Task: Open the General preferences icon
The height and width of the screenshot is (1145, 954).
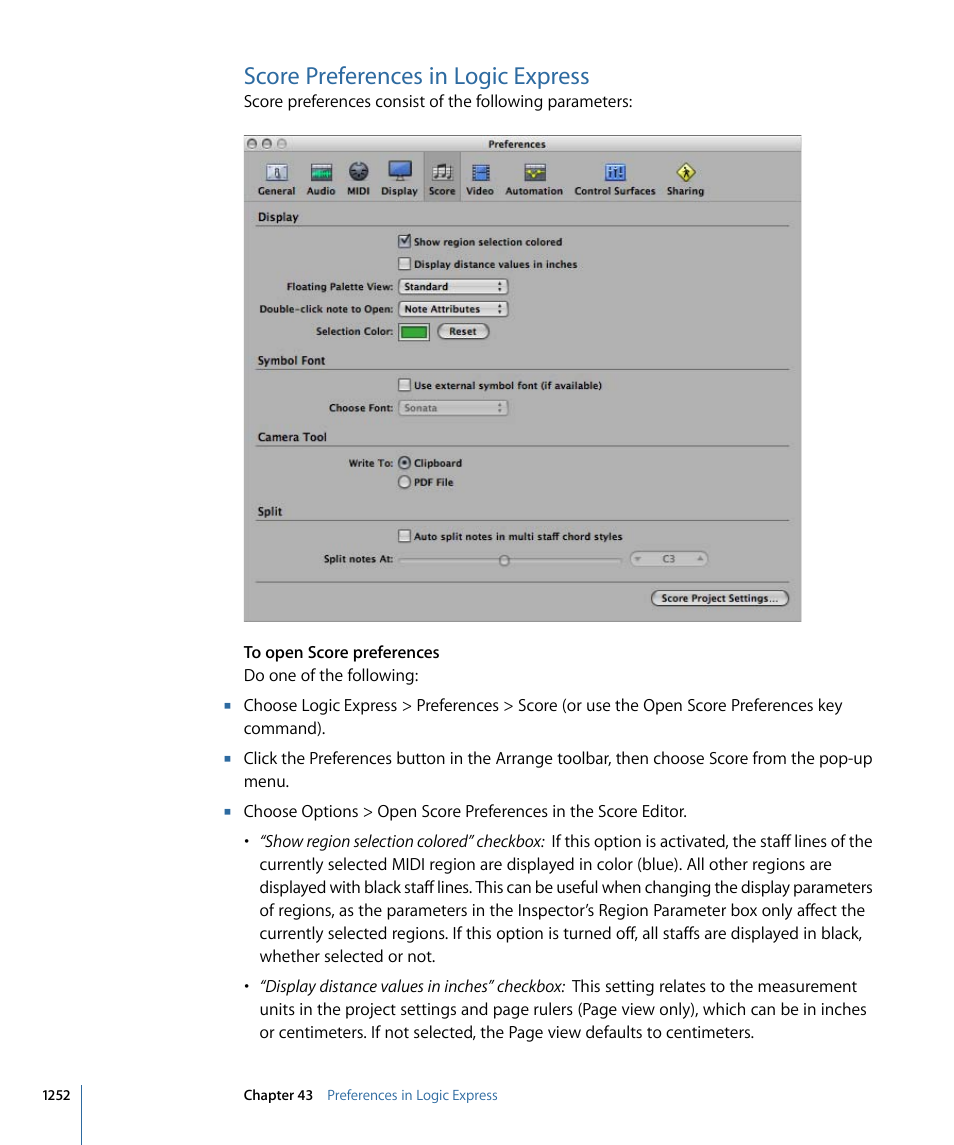Action: [276, 177]
